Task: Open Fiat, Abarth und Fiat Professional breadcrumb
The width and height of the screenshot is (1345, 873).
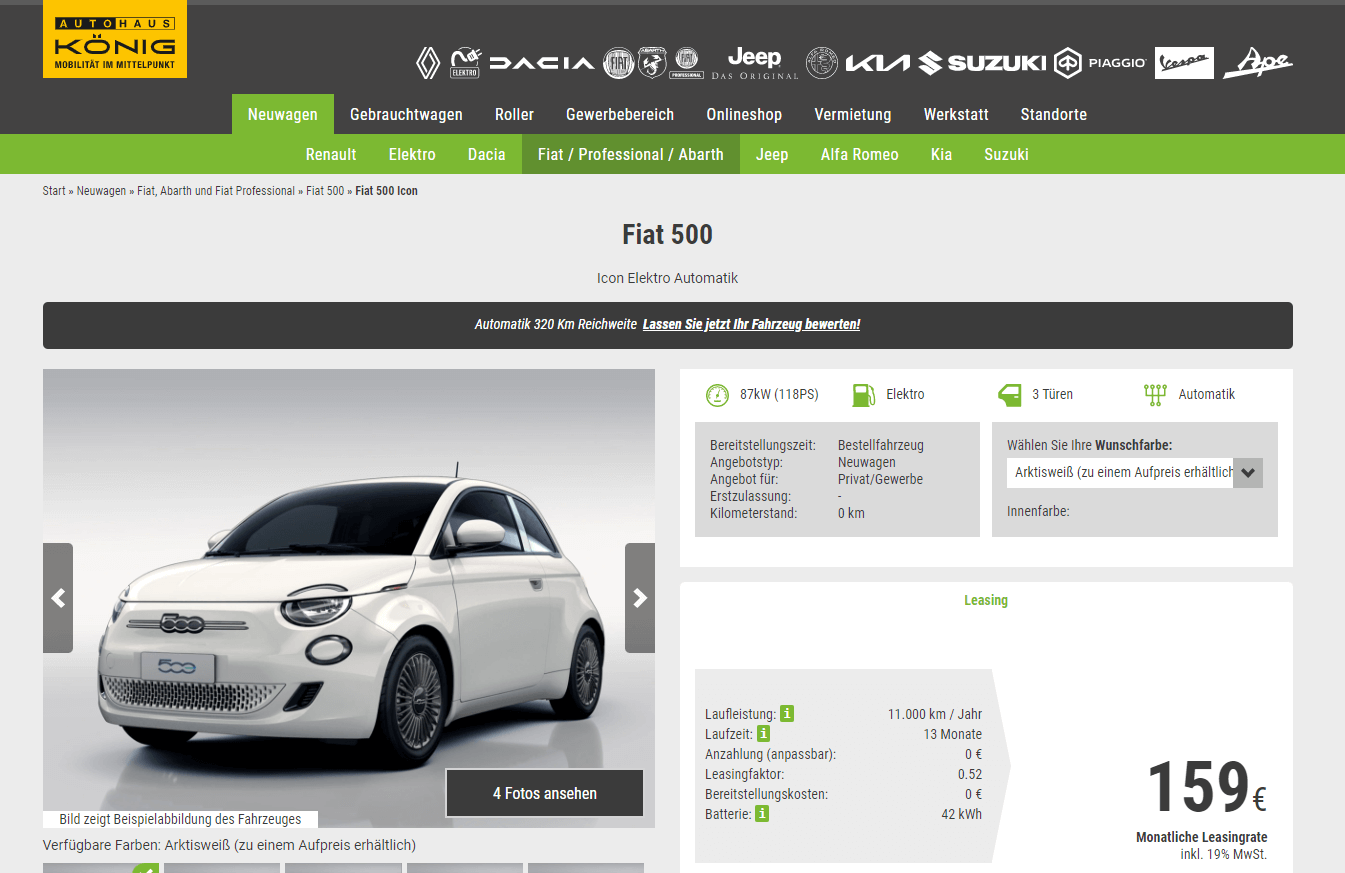Action: click(216, 190)
